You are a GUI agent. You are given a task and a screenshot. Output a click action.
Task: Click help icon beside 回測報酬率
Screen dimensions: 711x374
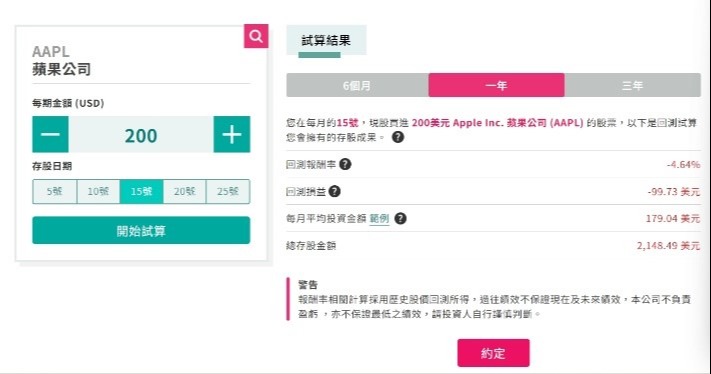pyautogui.click(x=345, y=164)
